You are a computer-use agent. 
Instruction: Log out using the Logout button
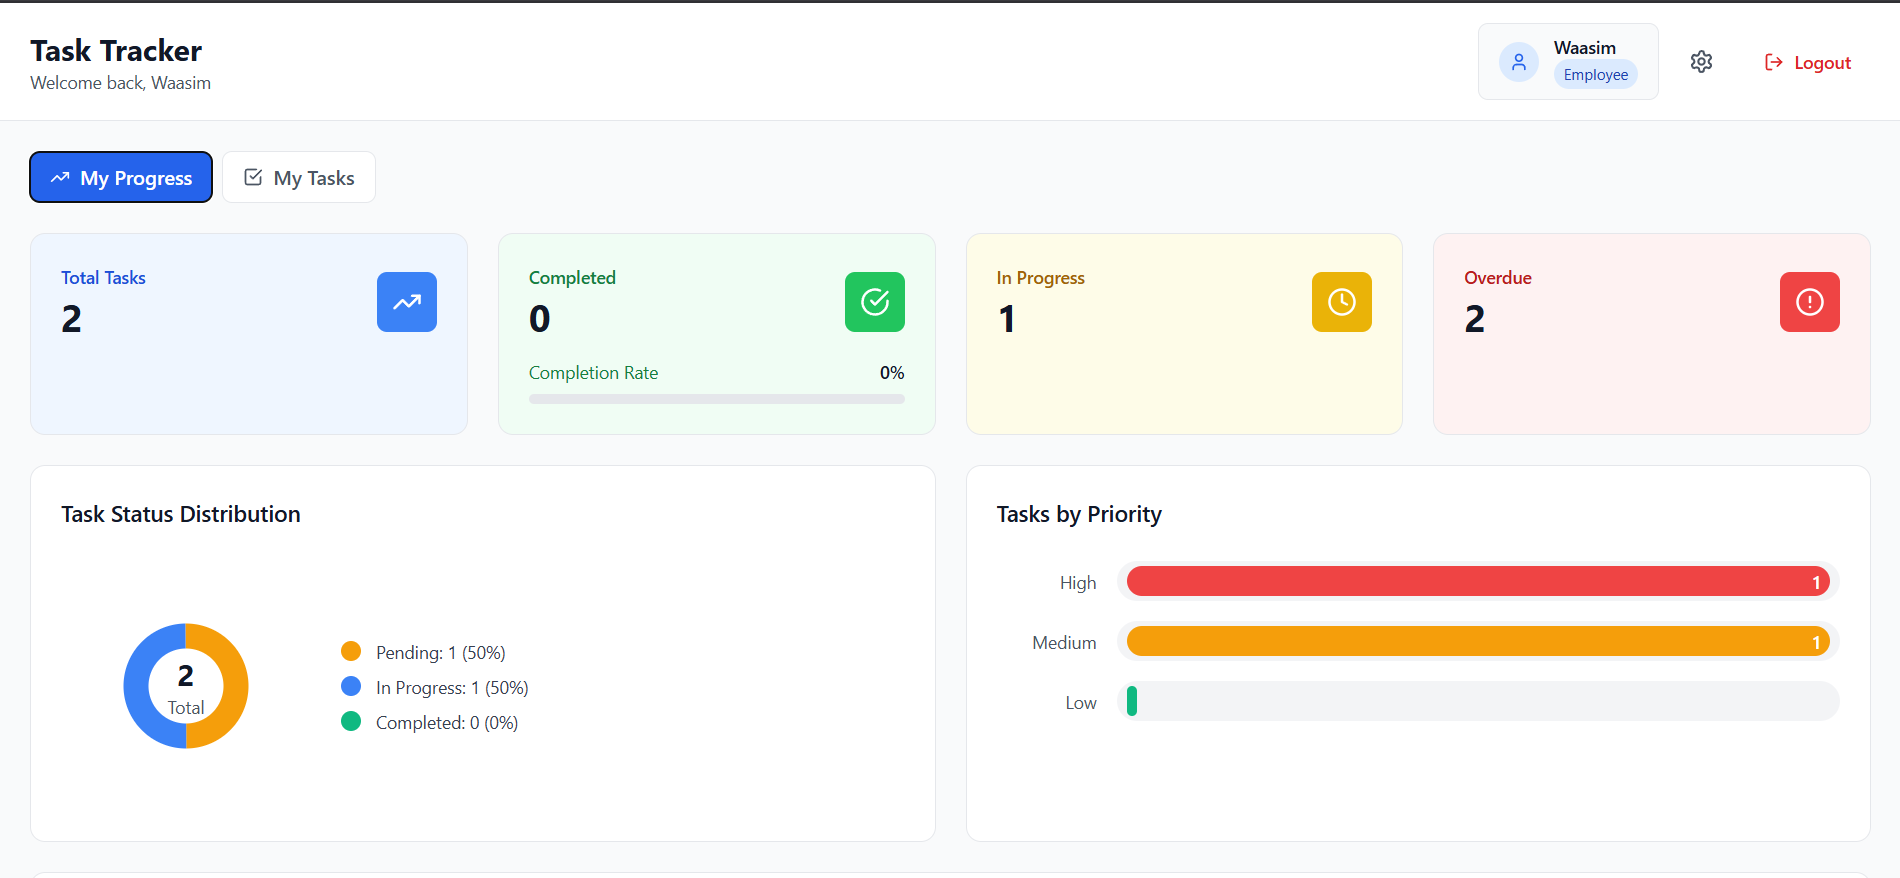click(x=1808, y=62)
